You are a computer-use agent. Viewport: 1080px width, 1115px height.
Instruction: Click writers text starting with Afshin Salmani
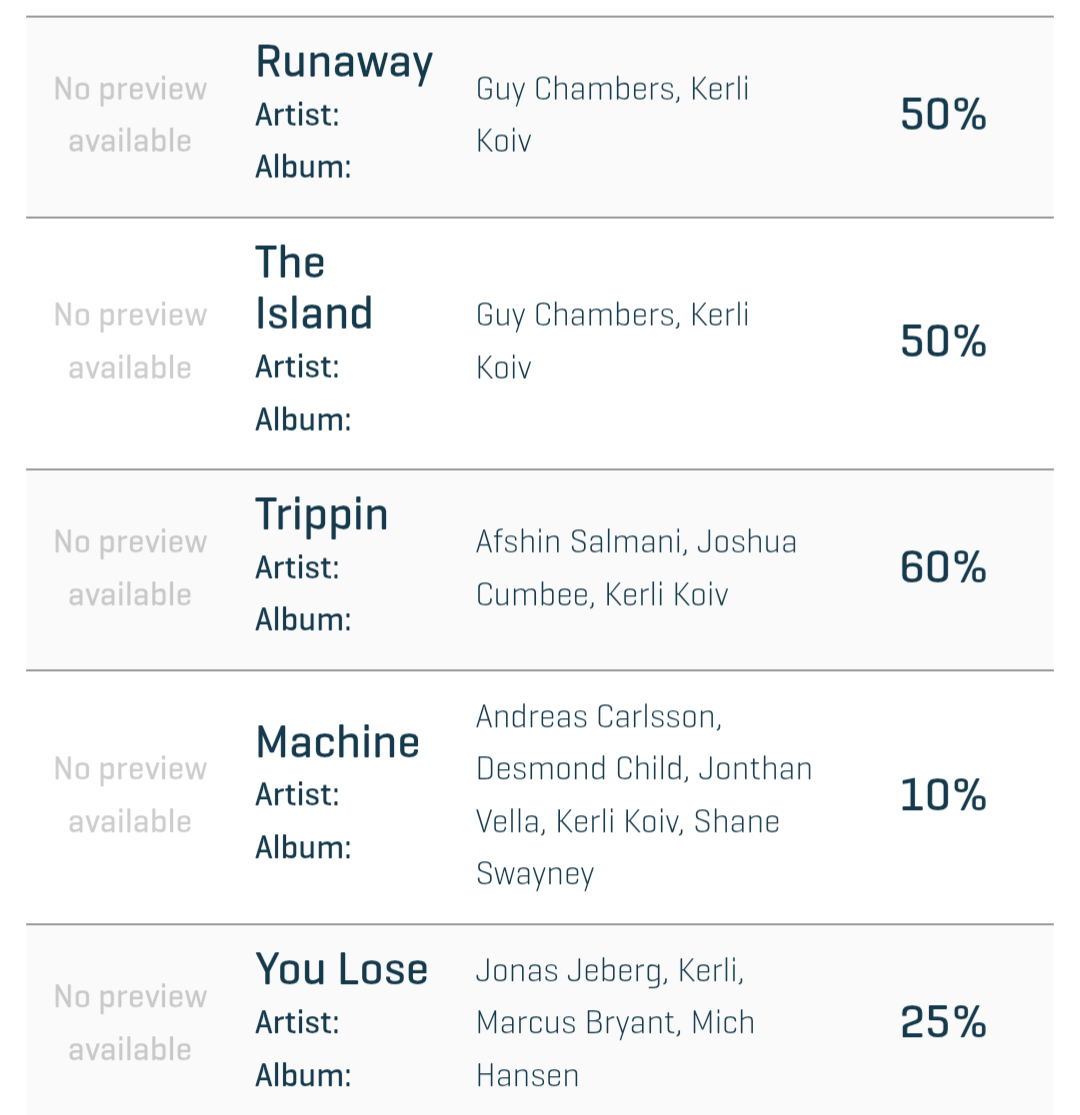pyautogui.click(x=636, y=568)
